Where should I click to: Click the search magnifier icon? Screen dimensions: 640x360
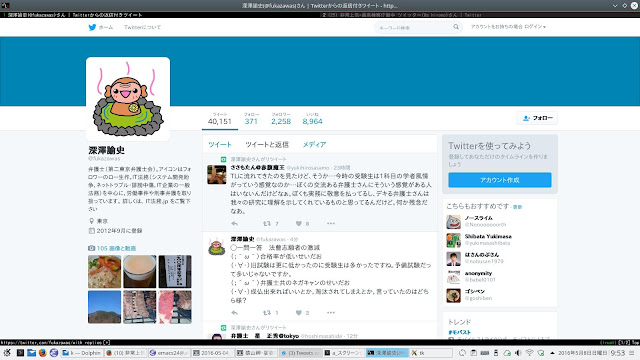pos(456,27)
